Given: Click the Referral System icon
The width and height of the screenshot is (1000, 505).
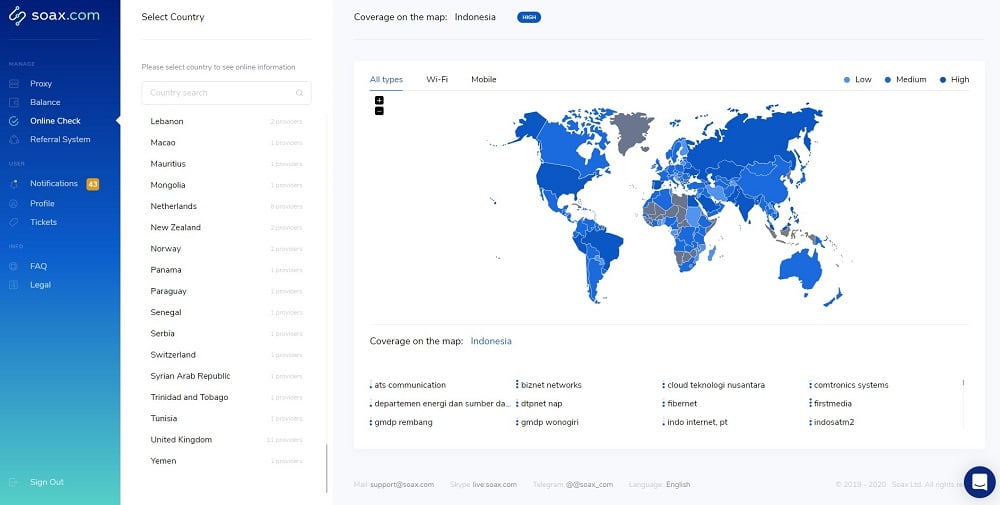Looking at the screenshot, I should [x=14, y=140].
